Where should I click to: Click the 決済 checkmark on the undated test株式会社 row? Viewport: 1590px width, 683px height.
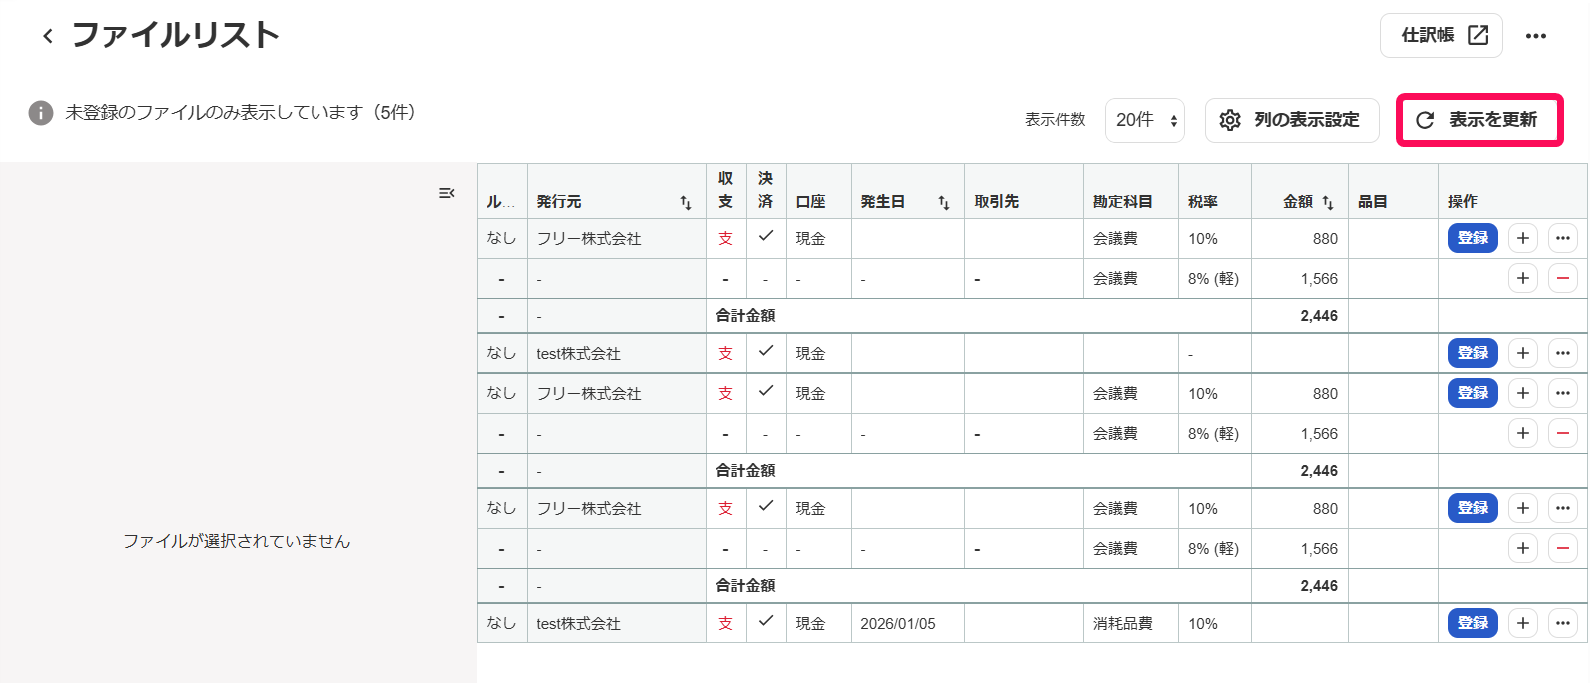pyautogui.click(x=765, y=351)
